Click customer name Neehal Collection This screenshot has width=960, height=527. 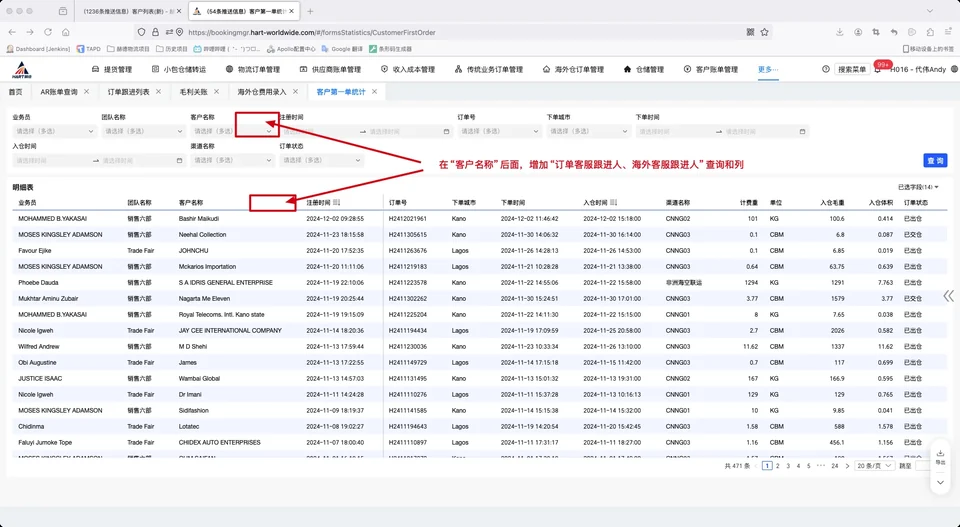click(201, 234)
